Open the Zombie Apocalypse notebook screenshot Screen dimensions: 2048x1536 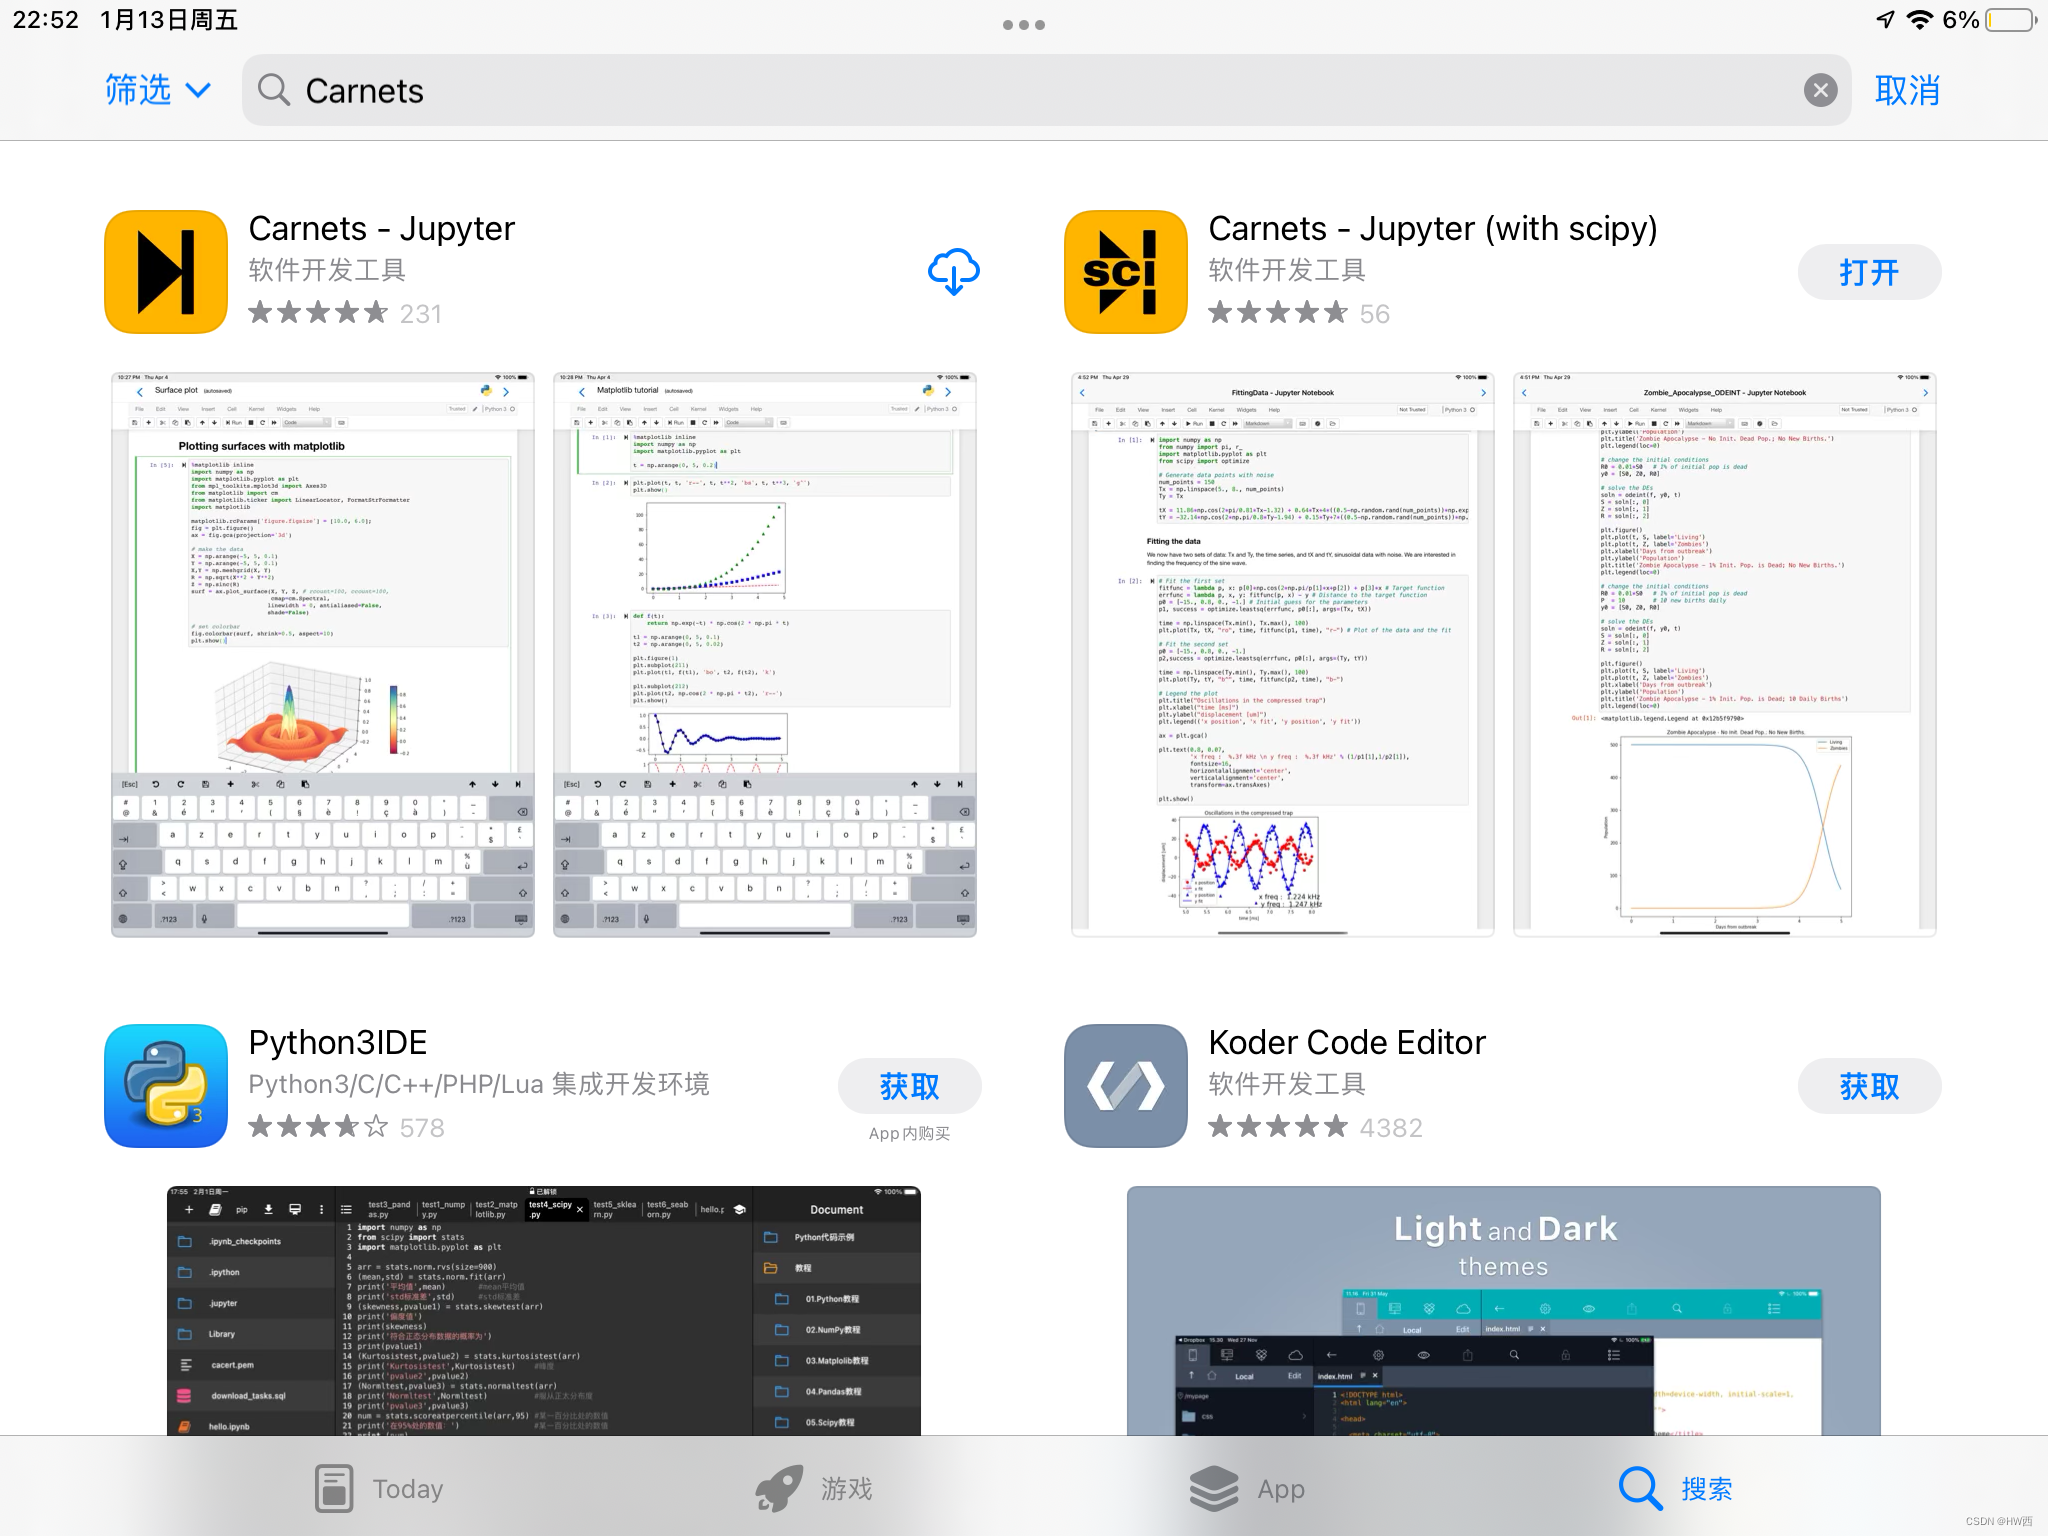(x=1724, y=655)
